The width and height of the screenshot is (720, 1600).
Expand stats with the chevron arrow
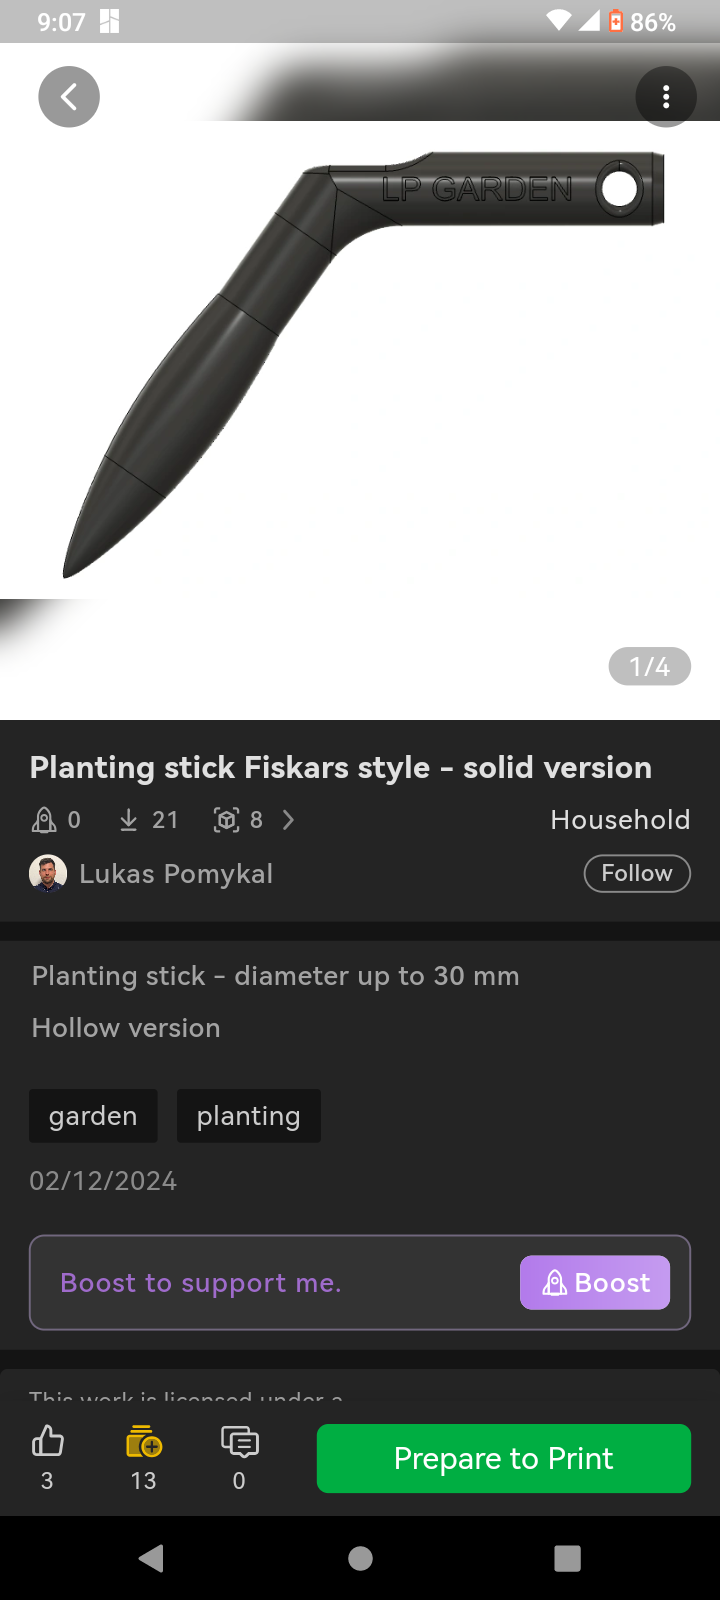coord(289,821)
